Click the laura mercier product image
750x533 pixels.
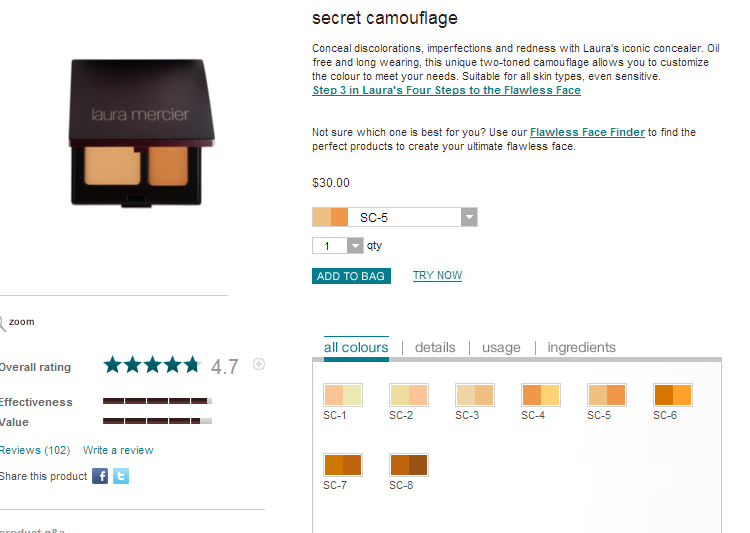(142, 133)
